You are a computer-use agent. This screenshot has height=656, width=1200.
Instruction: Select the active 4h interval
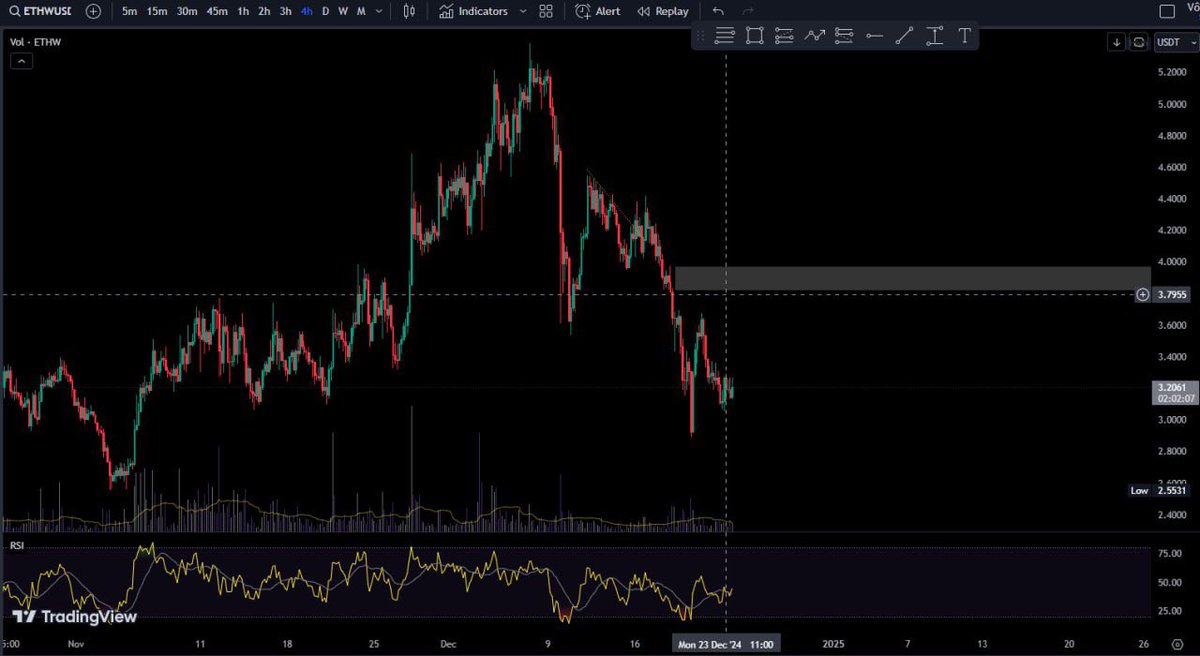coord(307,11)
